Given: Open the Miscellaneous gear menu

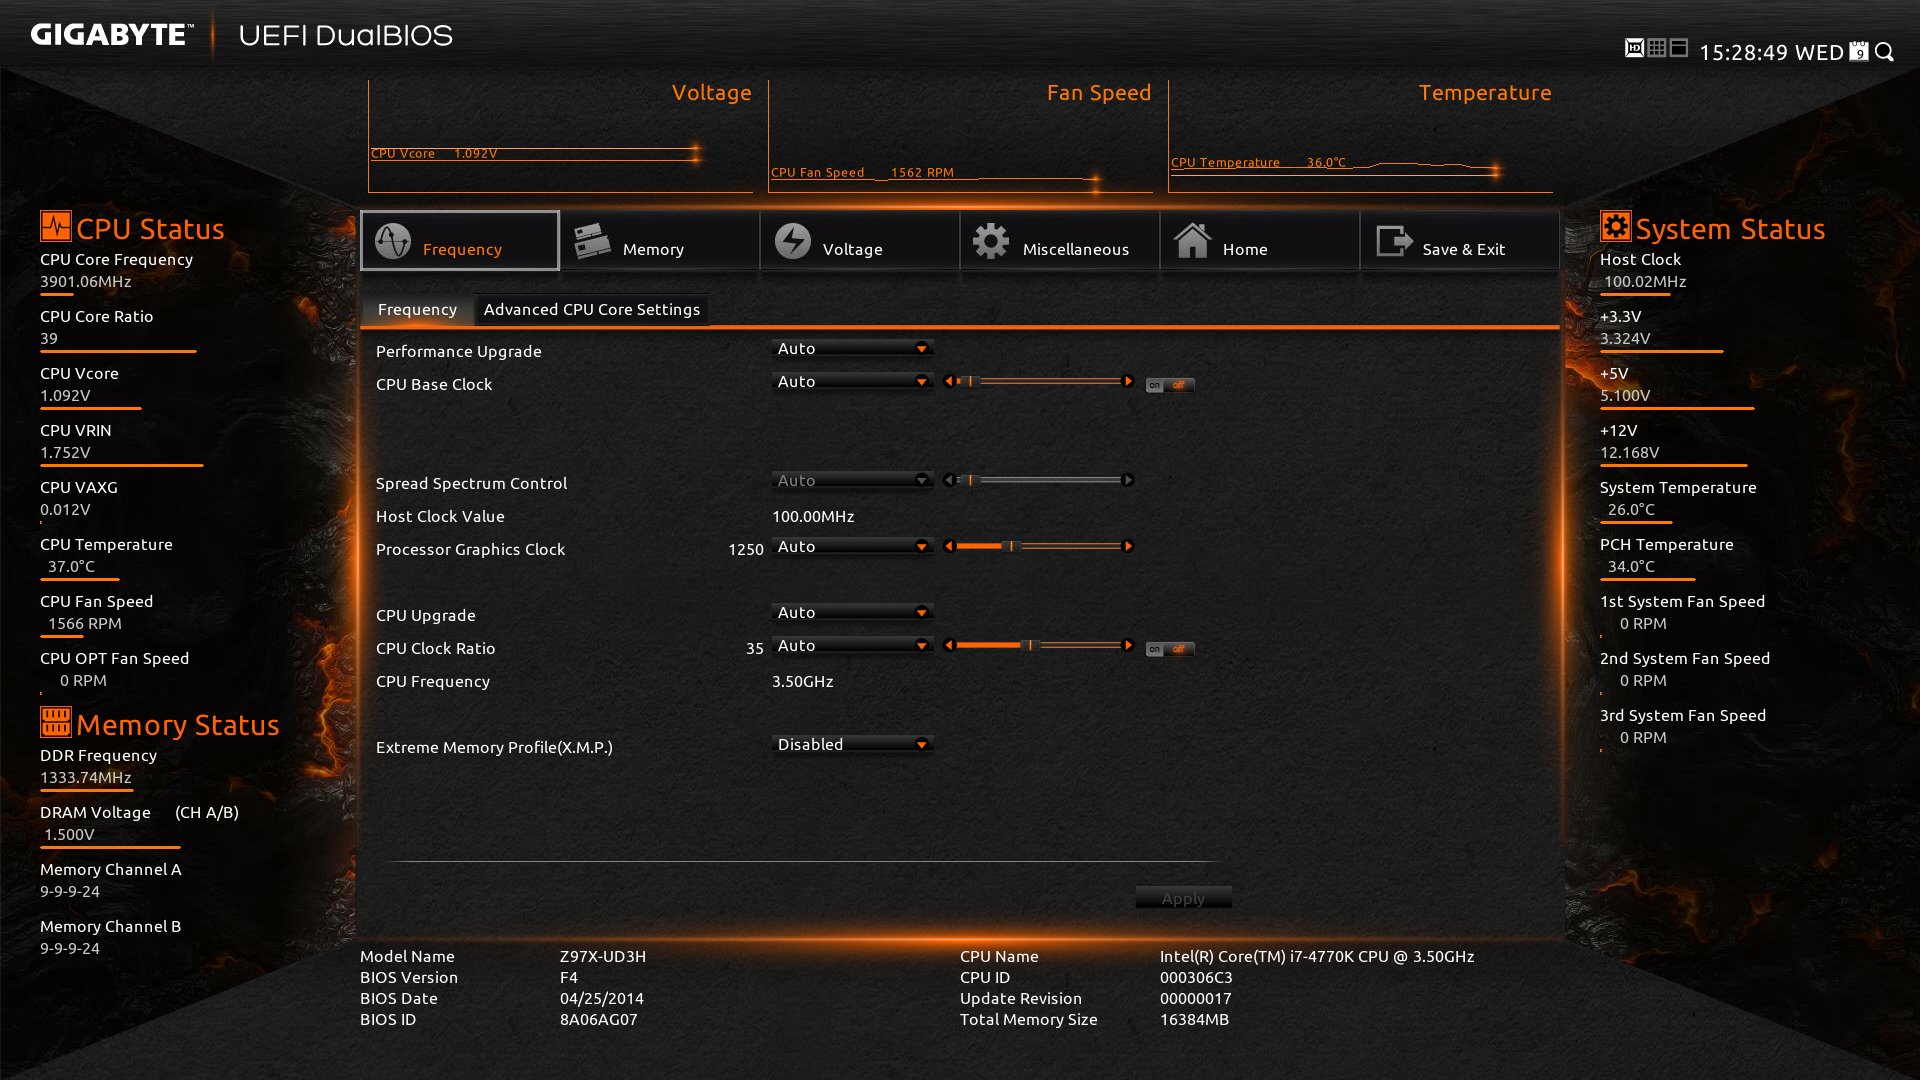Looking at the screenshot, I should click(1059, 241).
